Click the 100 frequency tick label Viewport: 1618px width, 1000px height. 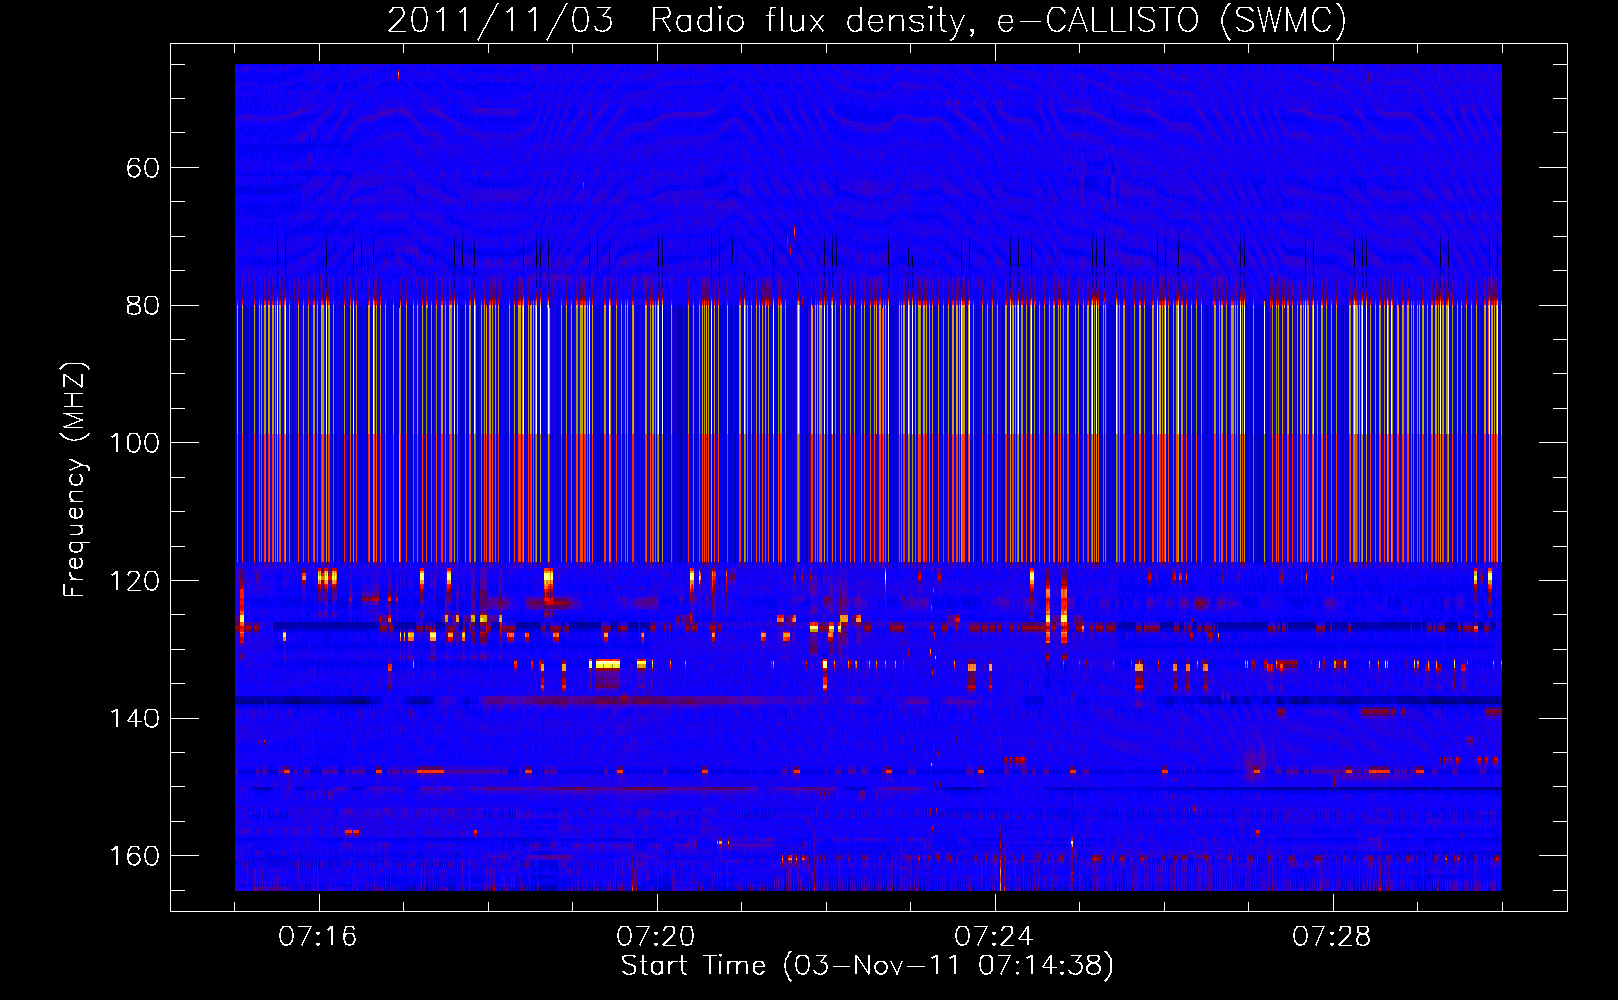(x=134, y=443)
